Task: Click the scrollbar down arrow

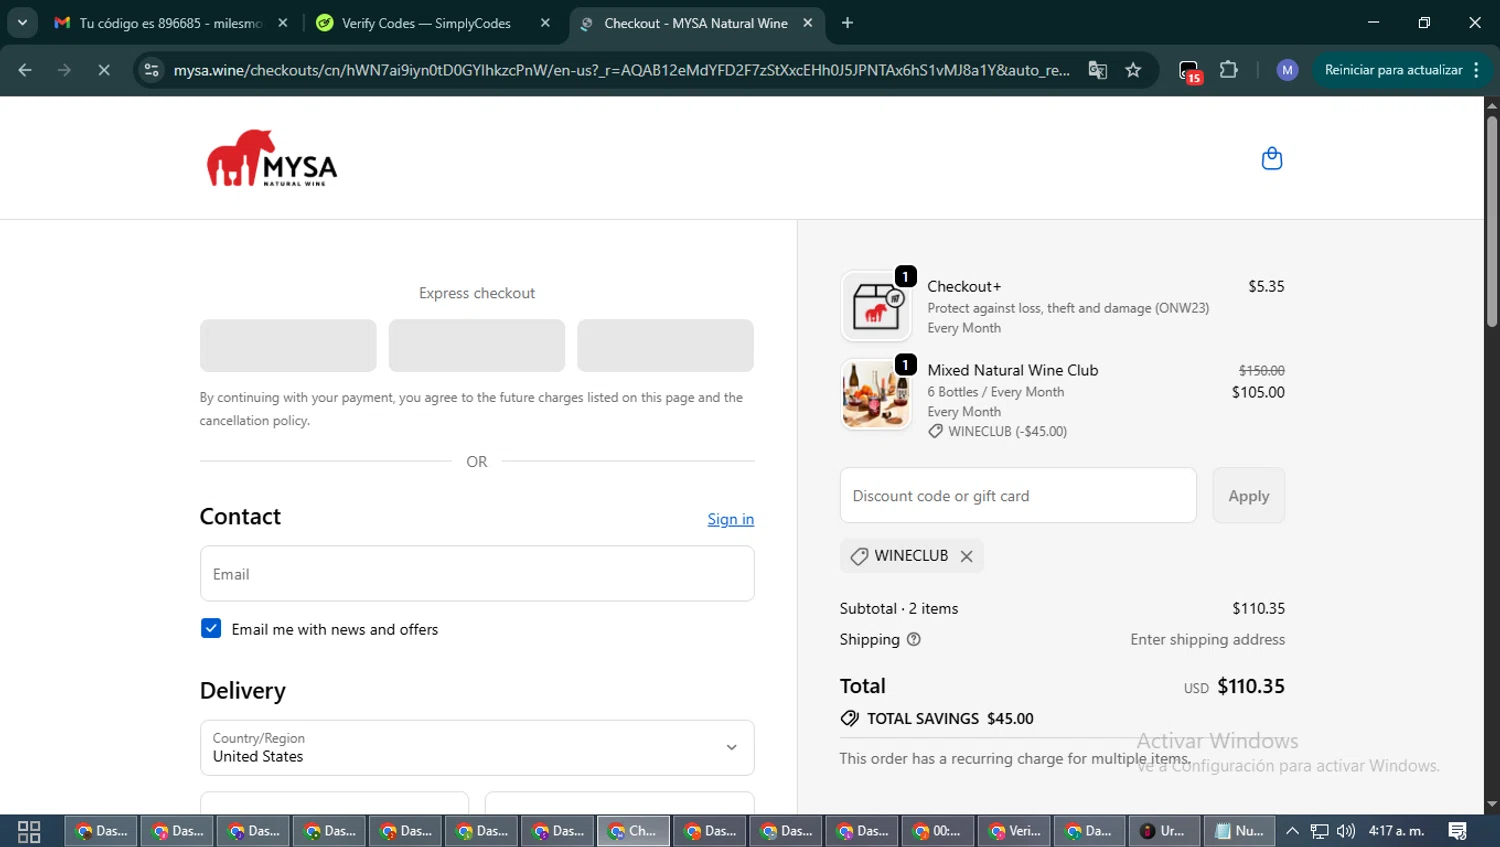Action: coord(1491,804)
